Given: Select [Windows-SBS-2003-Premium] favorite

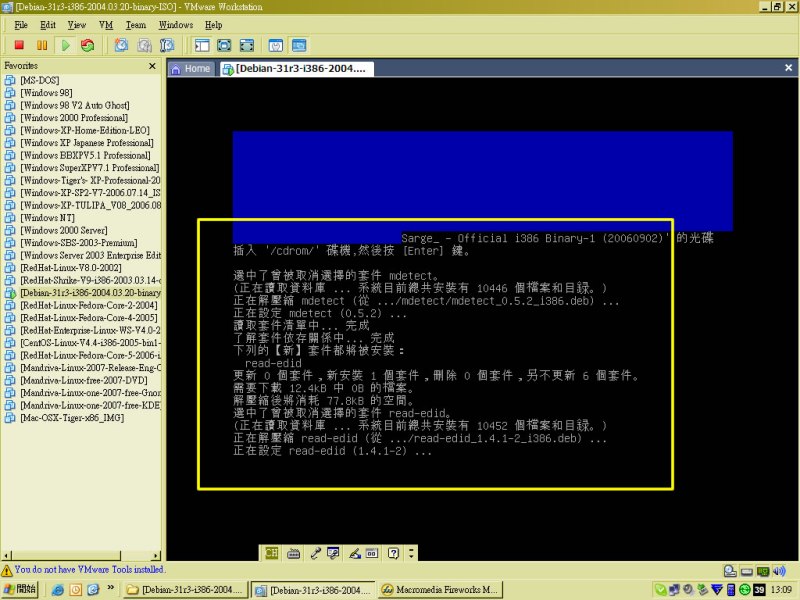Looking at the screenshot, I should click(79, 243).
